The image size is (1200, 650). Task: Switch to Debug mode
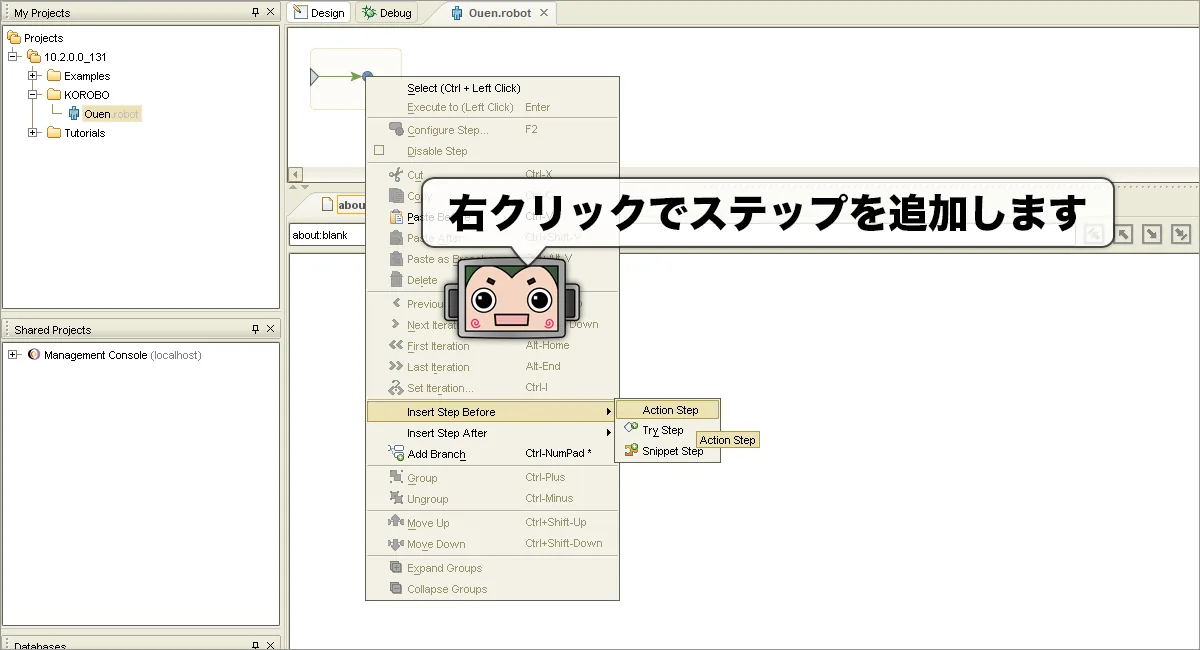[x=388, y=13]
